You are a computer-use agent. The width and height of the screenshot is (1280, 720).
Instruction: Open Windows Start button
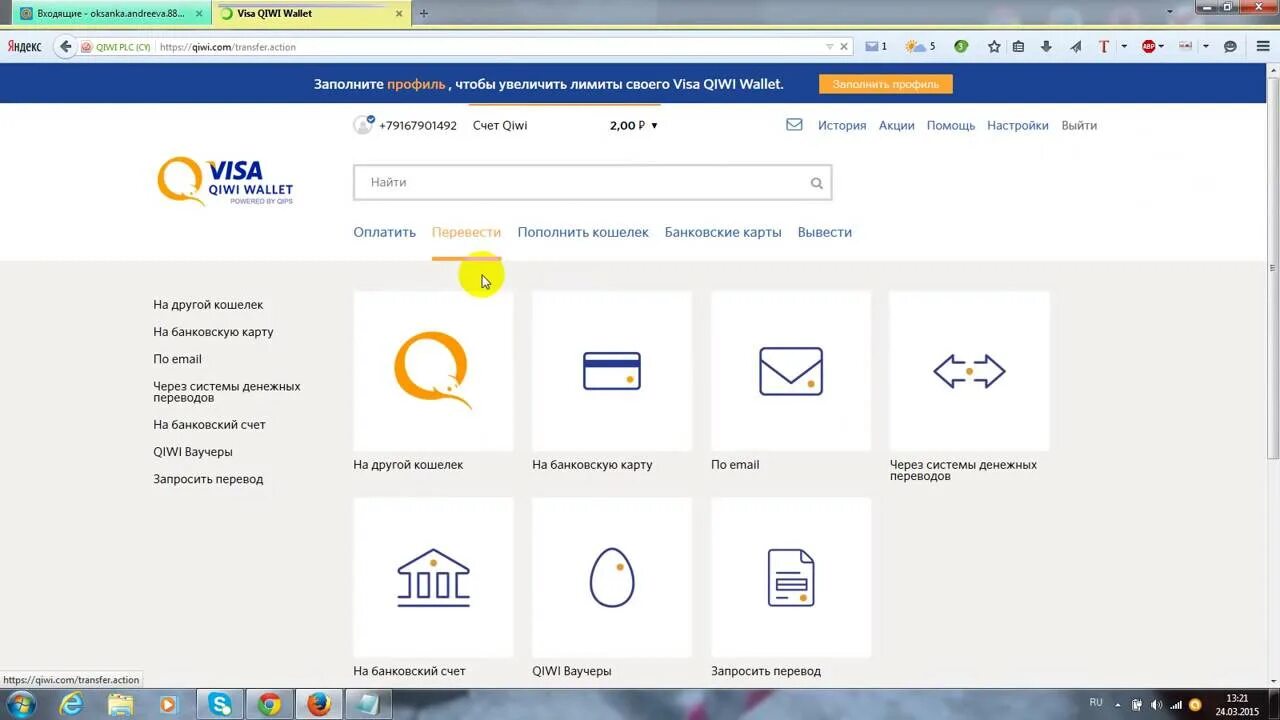coord(21,704)
